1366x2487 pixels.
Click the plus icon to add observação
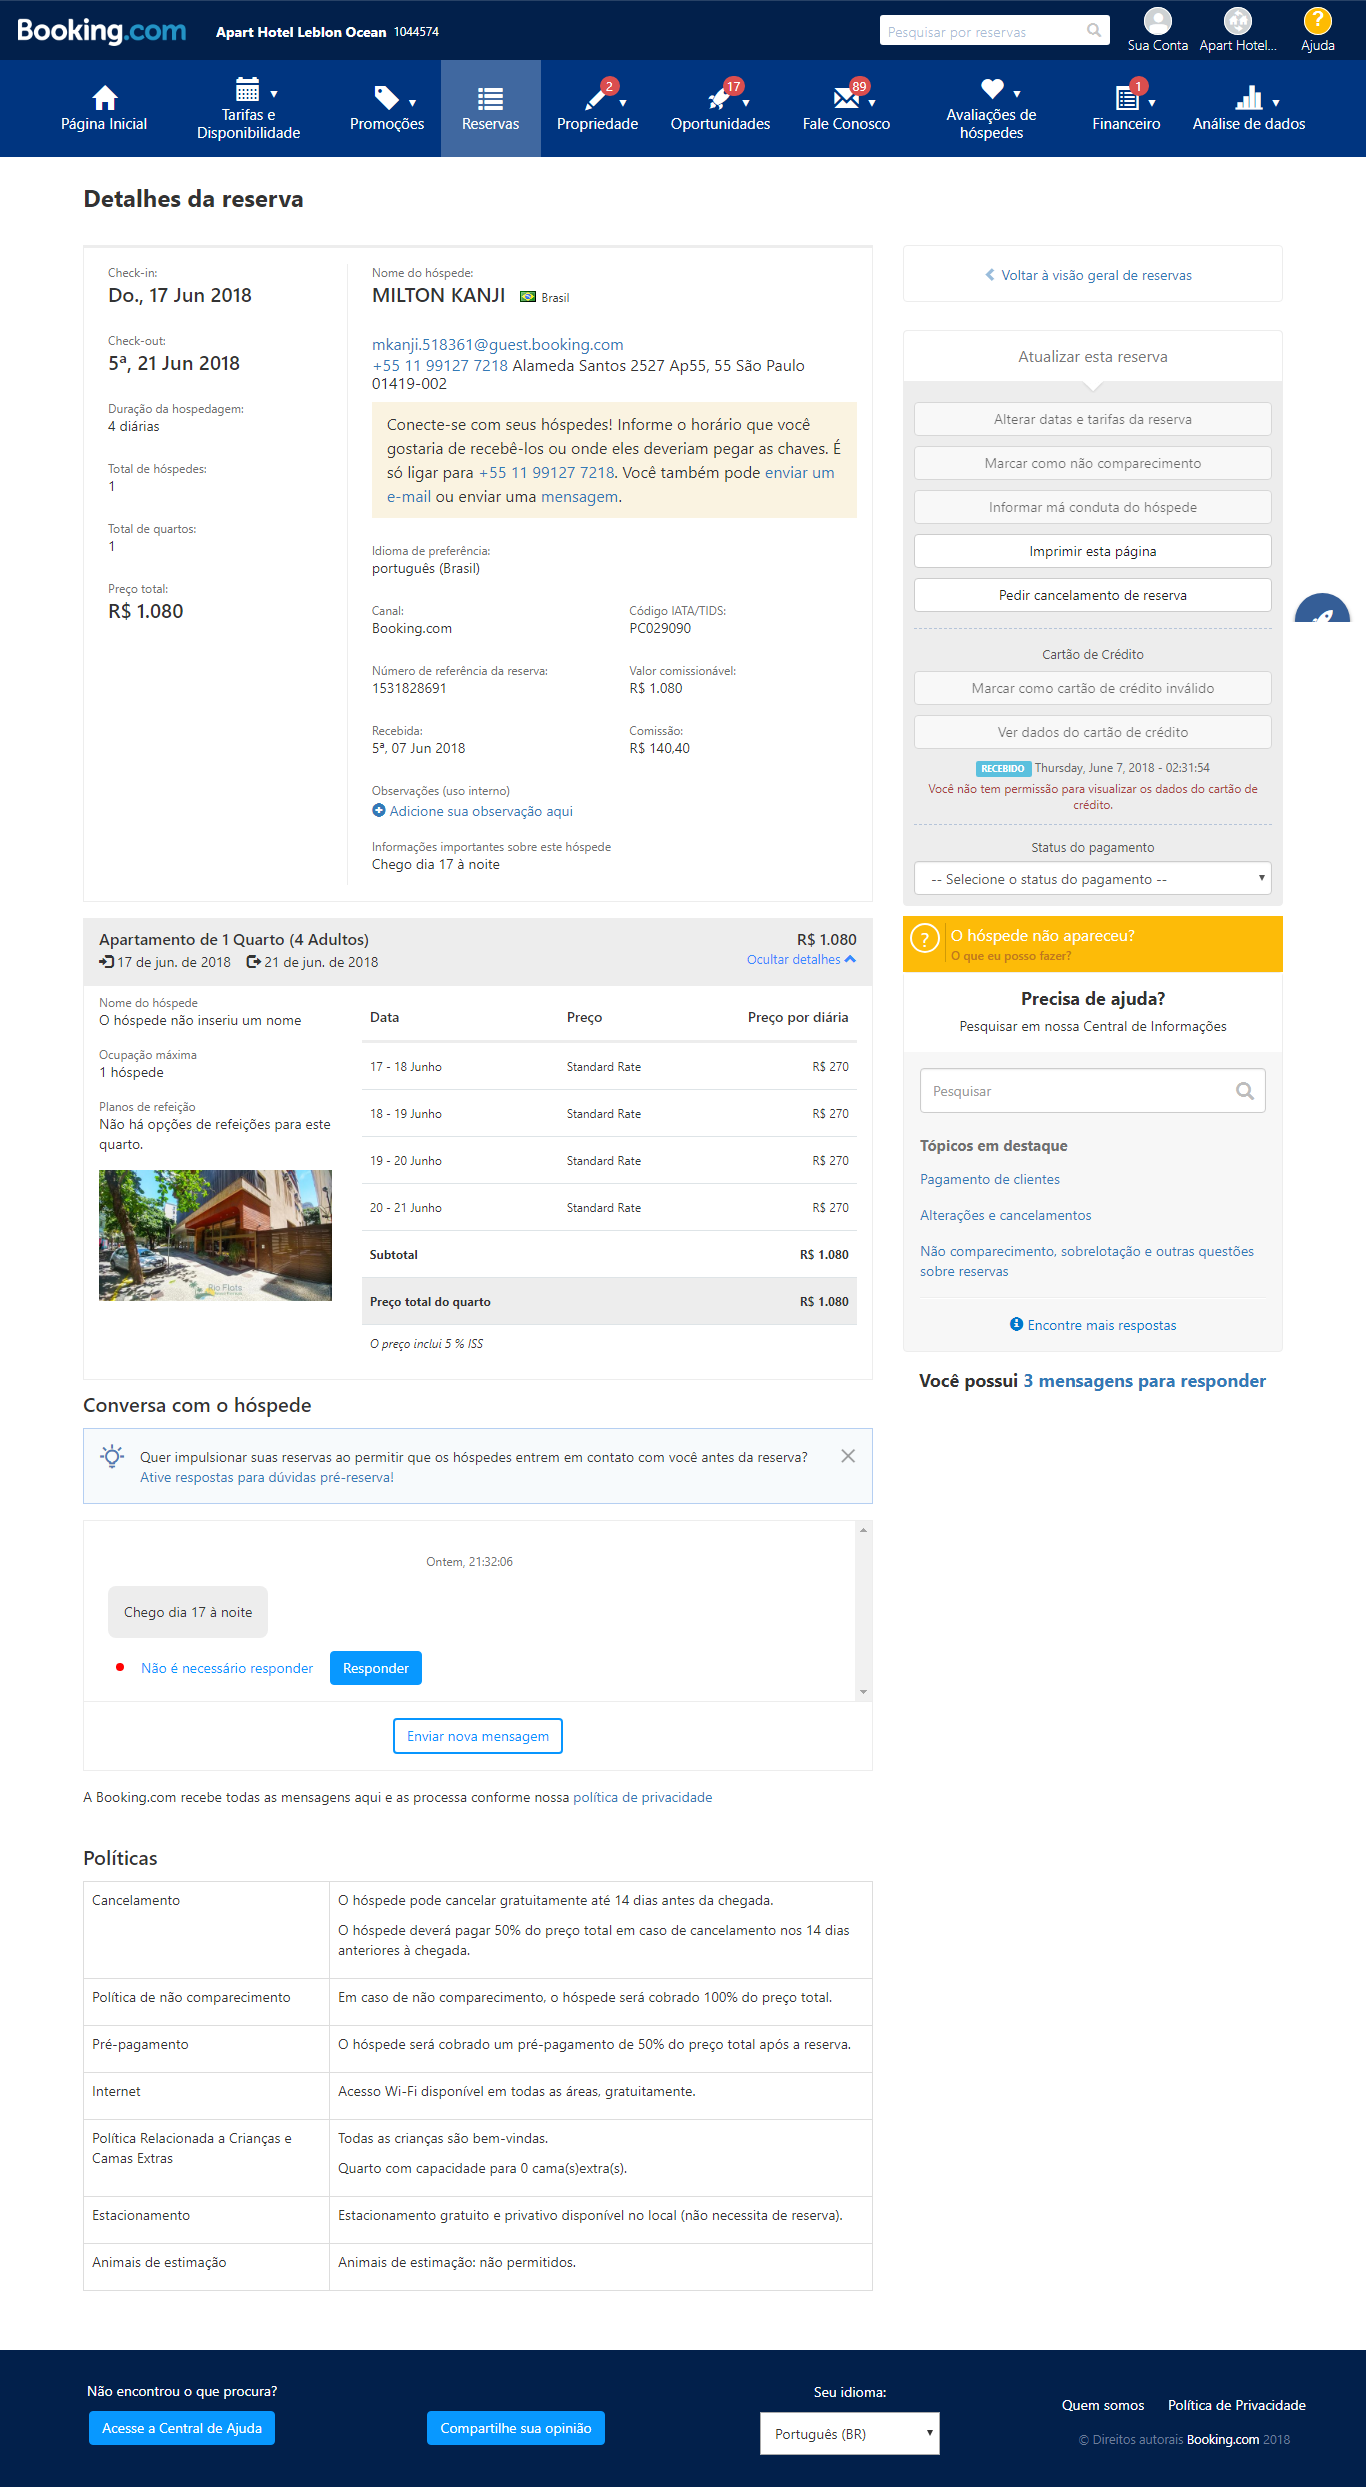[379, 811]
